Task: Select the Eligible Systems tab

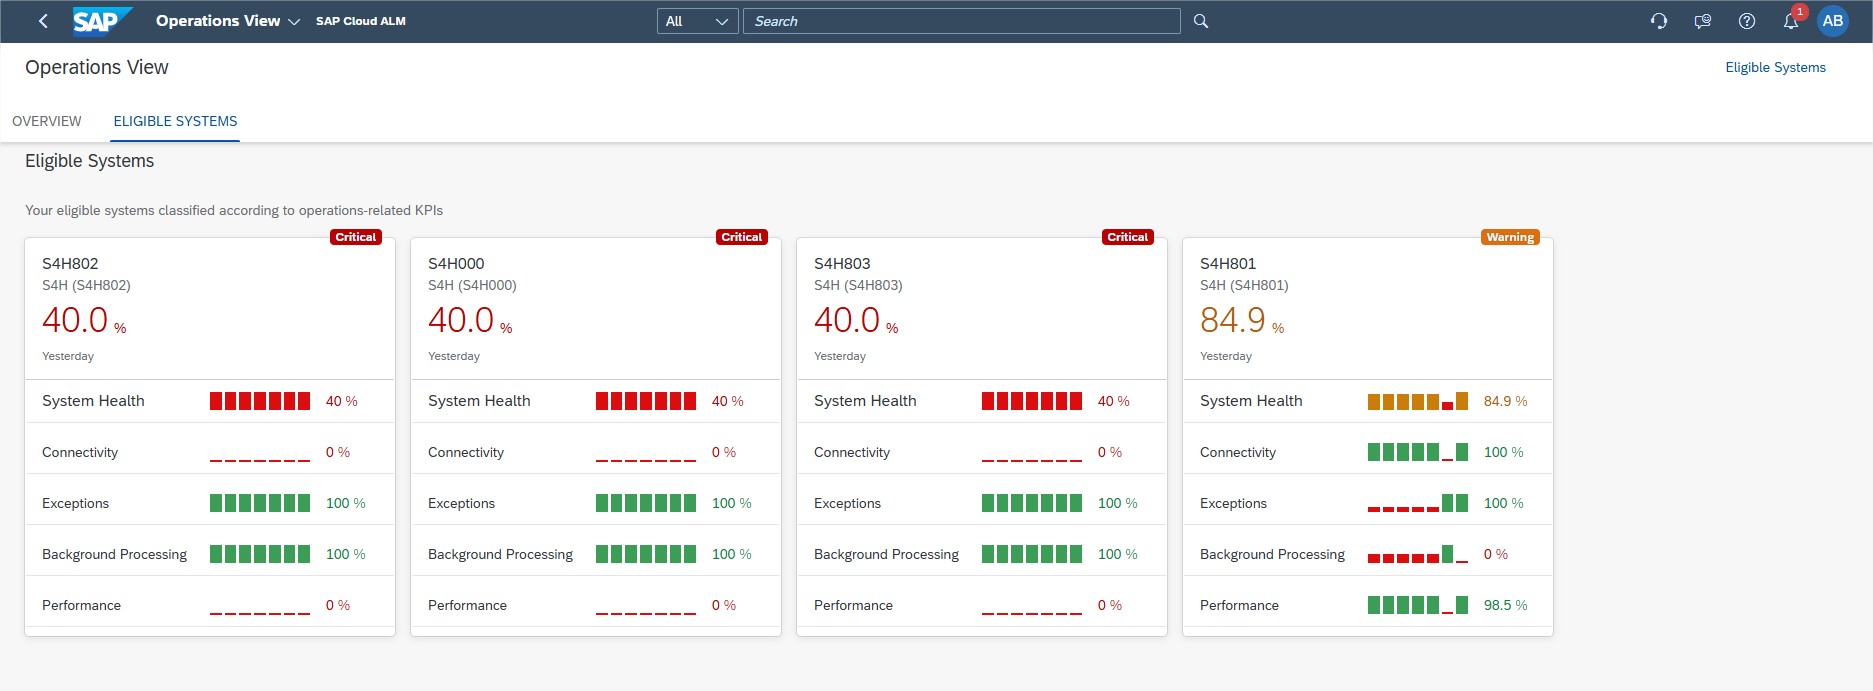Action: click(x=175, y=121)
